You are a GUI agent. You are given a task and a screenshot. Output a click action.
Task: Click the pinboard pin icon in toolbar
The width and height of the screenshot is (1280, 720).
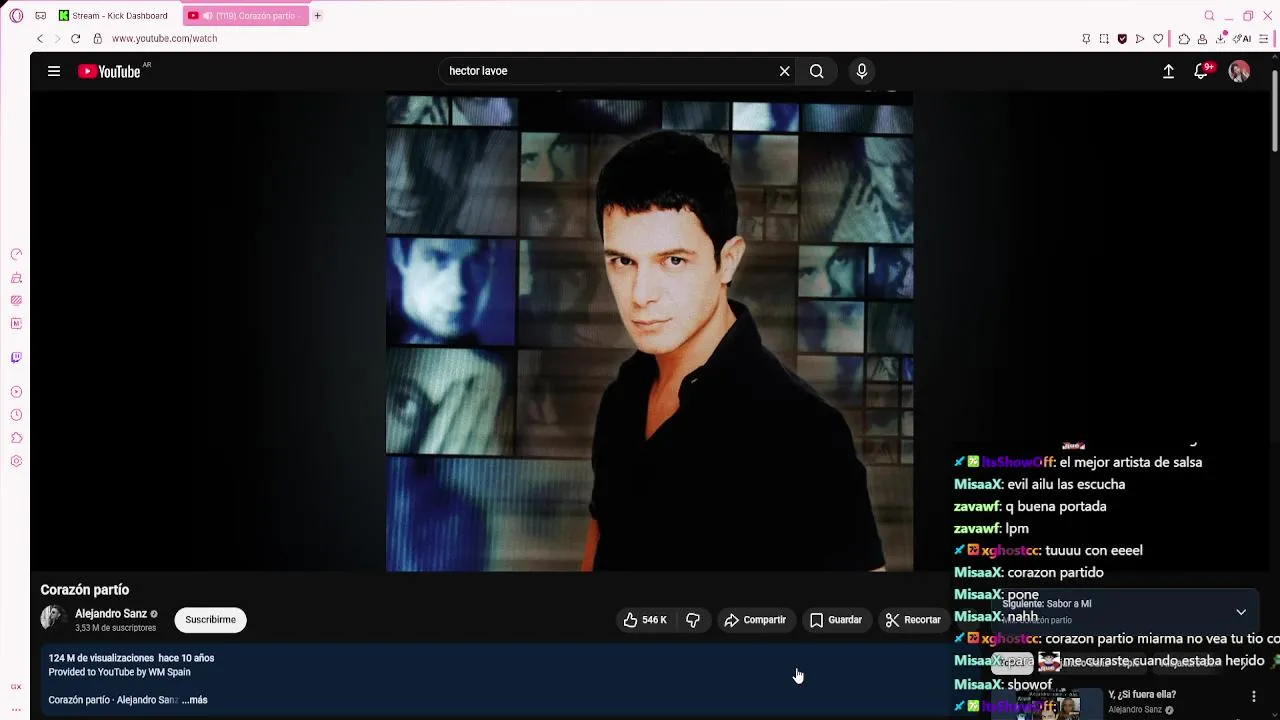coord(1086,39)
